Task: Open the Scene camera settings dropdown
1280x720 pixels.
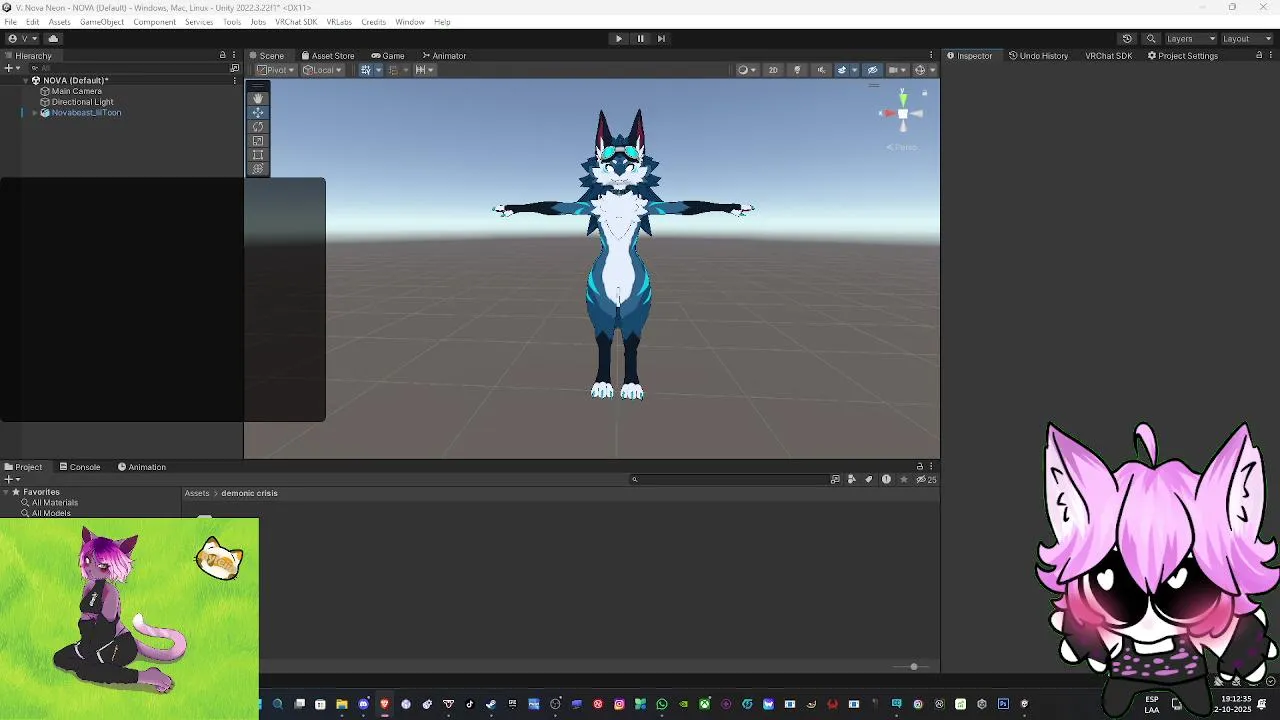Action: tap(897, 70)
